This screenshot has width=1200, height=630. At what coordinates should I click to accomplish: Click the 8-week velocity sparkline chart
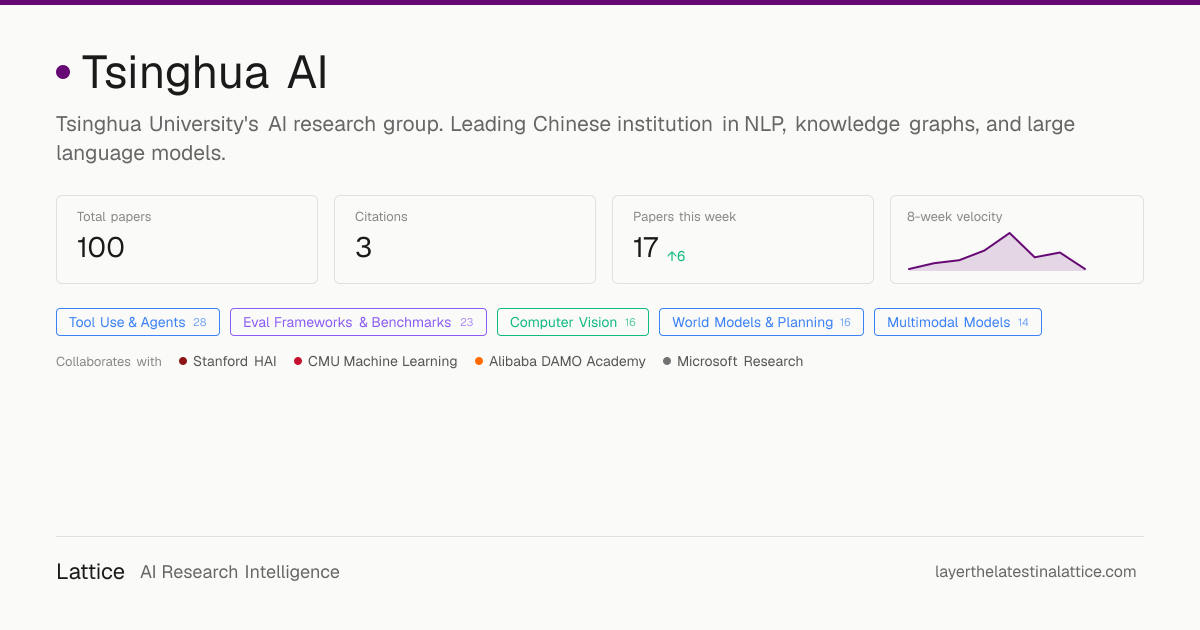click(997, 252)
